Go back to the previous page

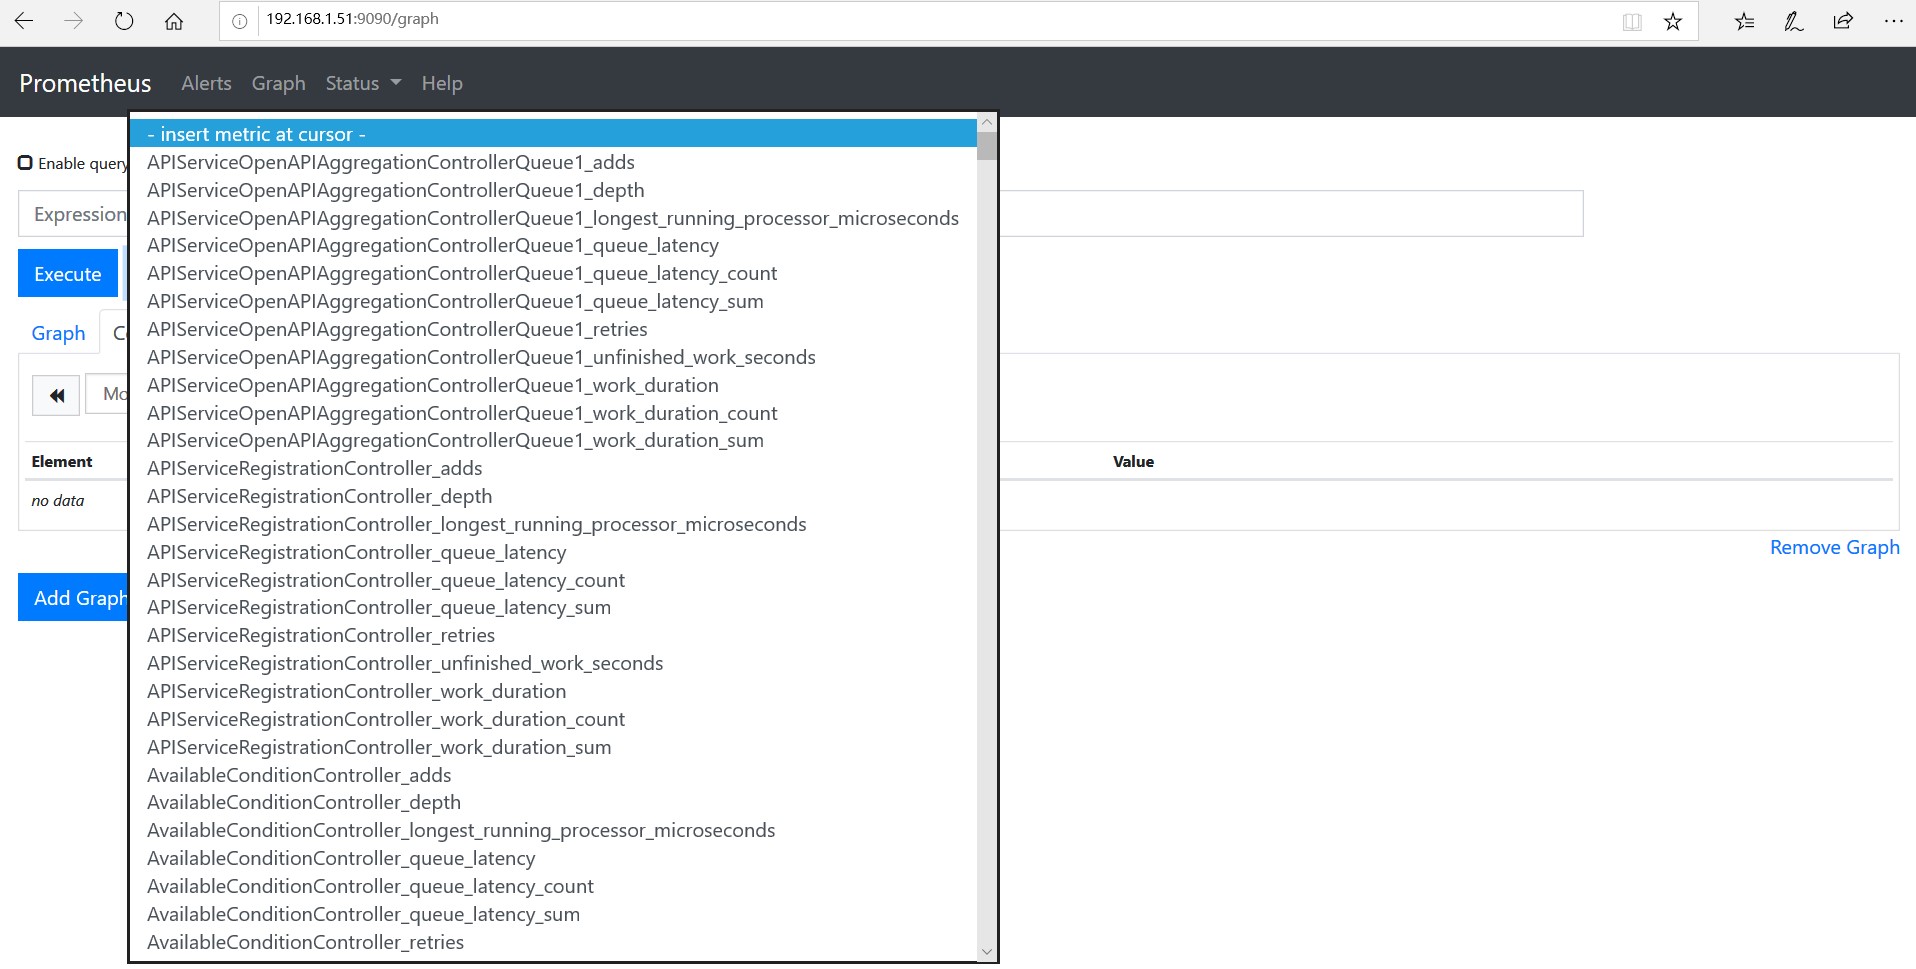coord(24,21)
